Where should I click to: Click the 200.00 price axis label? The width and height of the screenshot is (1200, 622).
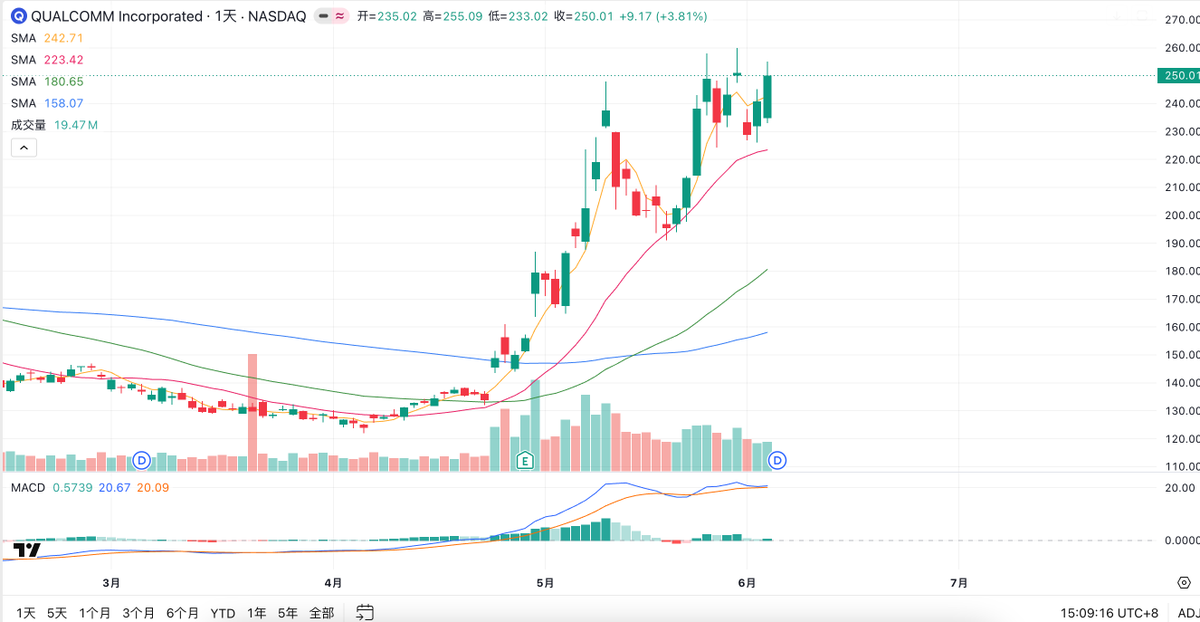click(x=1180, y=215)
